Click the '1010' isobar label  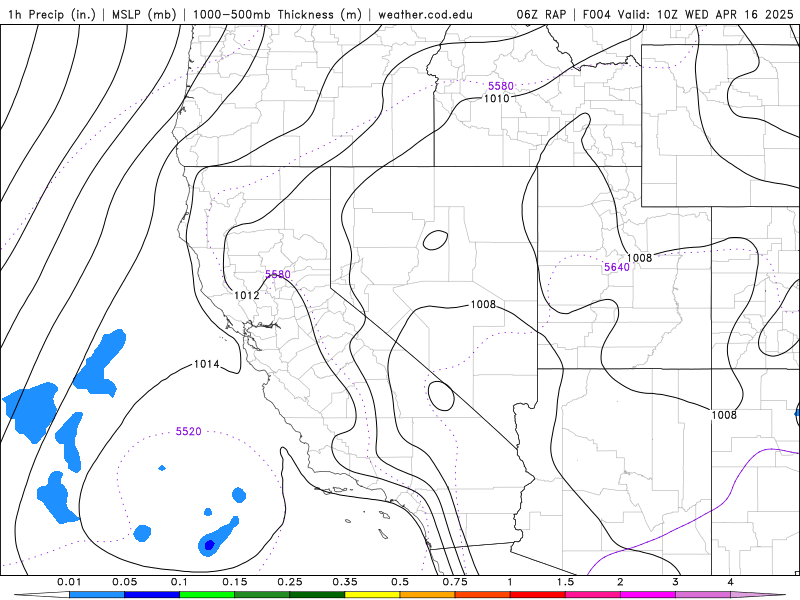[496, 98]
